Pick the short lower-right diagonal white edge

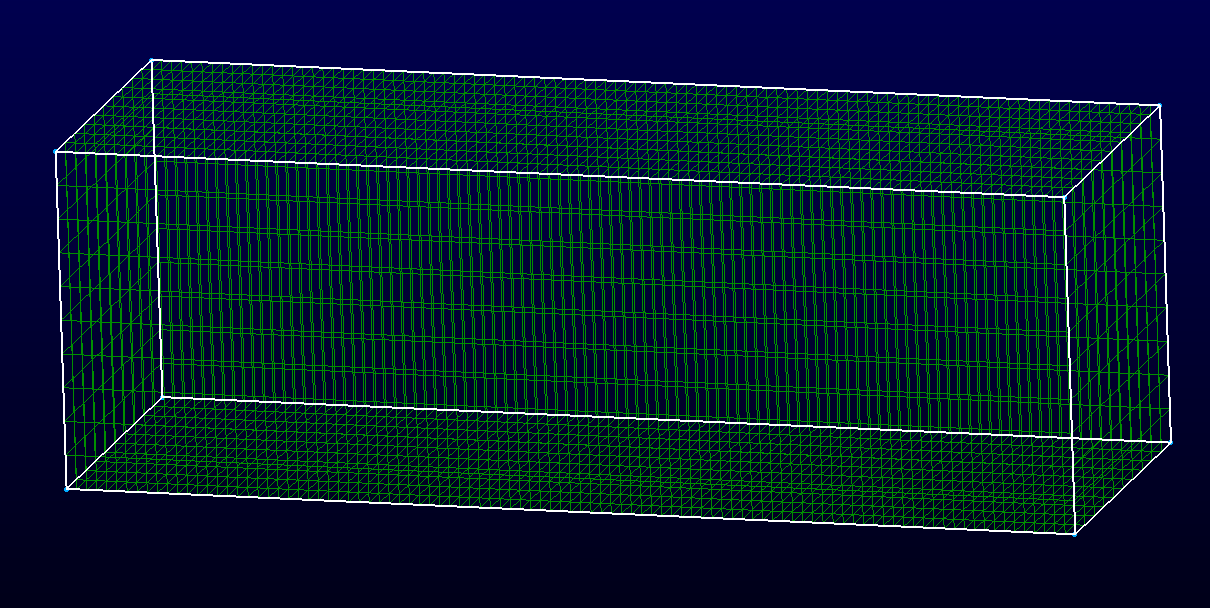[x=1123, y=488]
